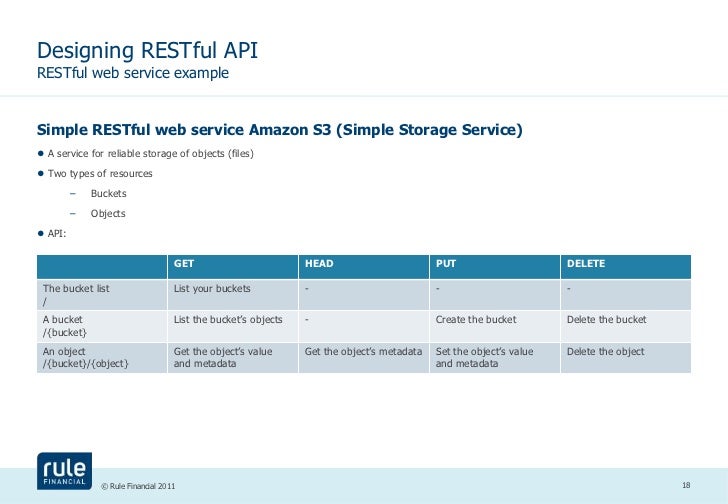Click the DELETE column header

coord(625,267)
